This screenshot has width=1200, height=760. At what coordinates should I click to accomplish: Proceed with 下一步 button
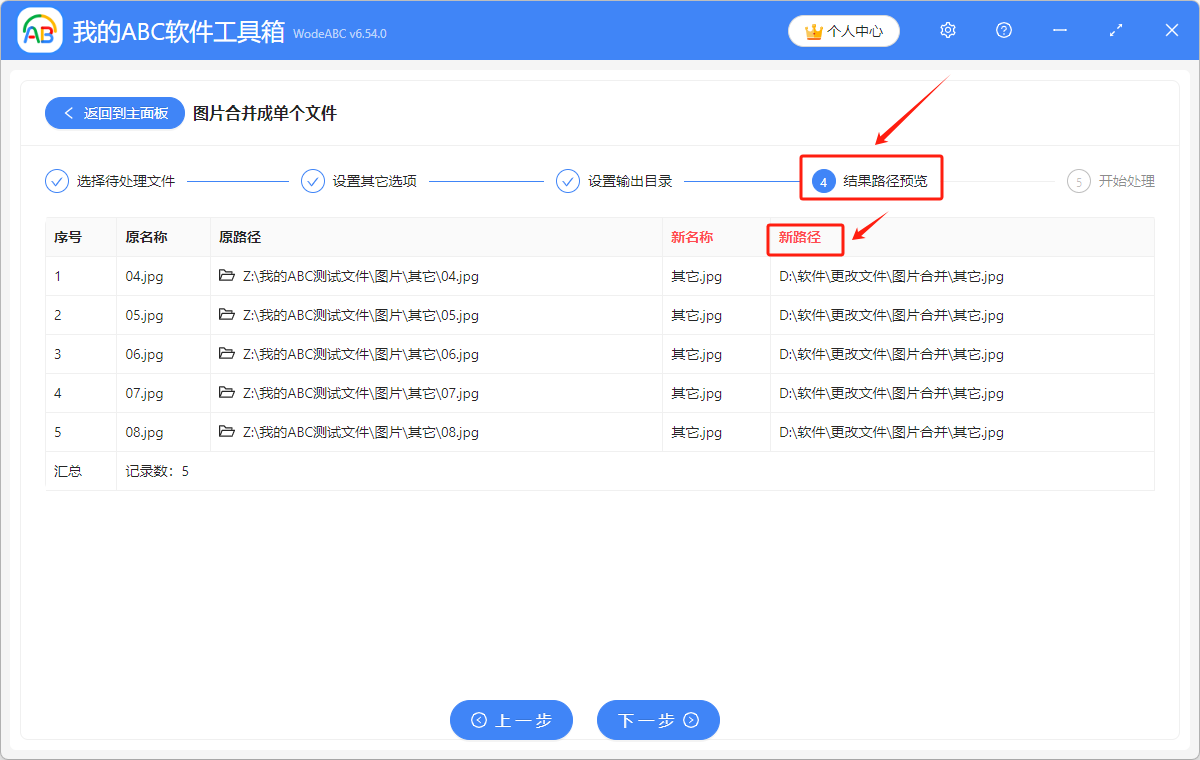[x=658, y=720]
